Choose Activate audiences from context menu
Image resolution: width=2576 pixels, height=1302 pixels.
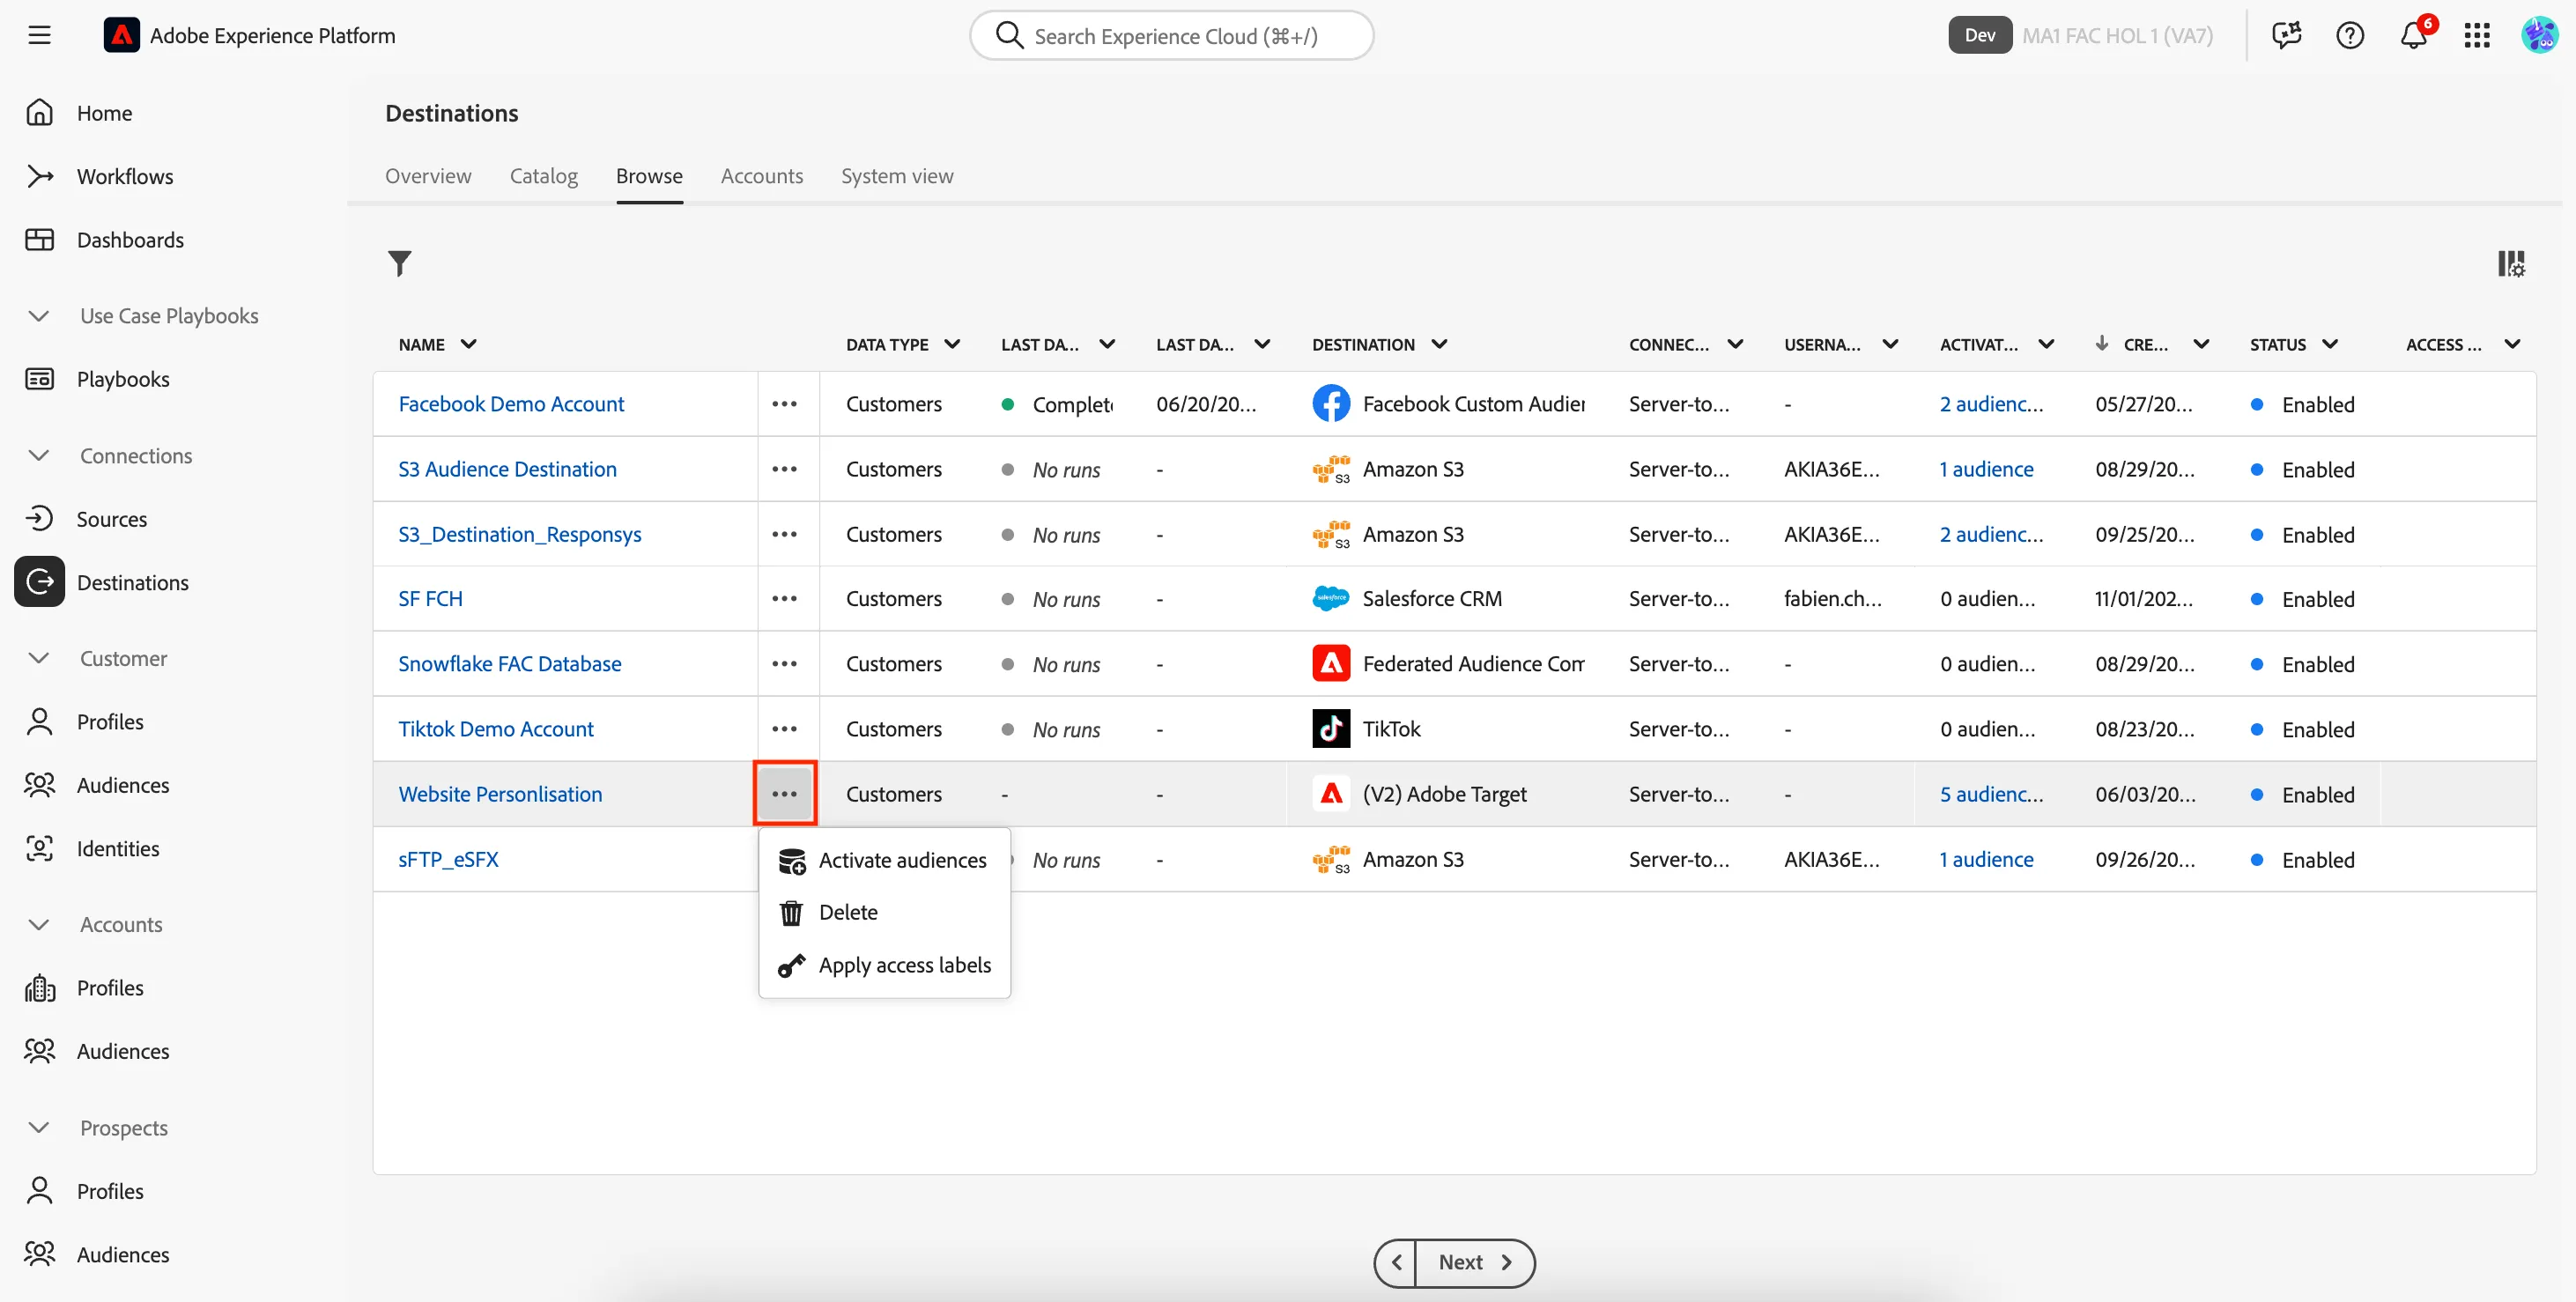click(884, 860)
